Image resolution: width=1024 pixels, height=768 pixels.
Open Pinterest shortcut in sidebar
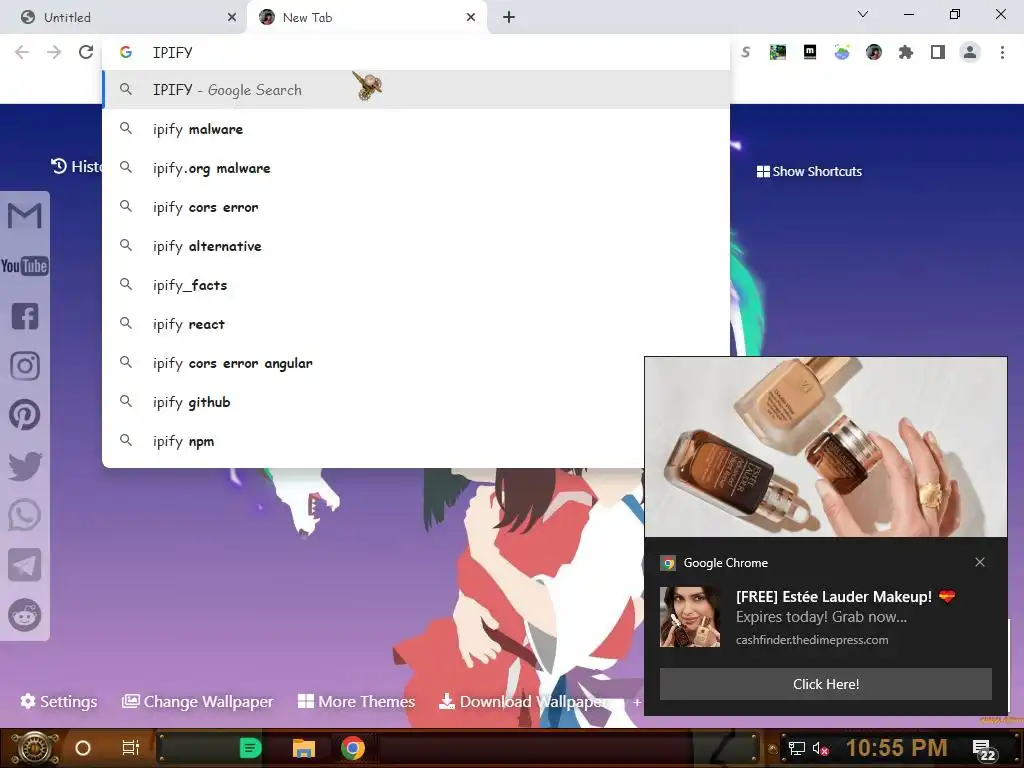tap(25, 415)
